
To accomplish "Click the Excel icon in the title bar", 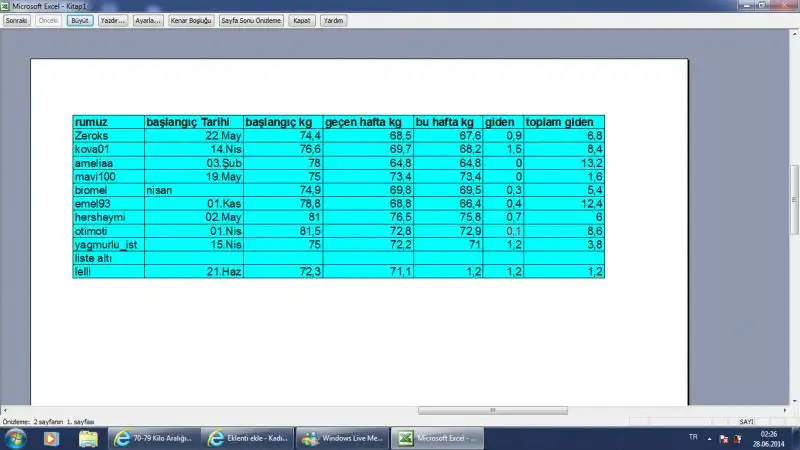I will 6,5.
